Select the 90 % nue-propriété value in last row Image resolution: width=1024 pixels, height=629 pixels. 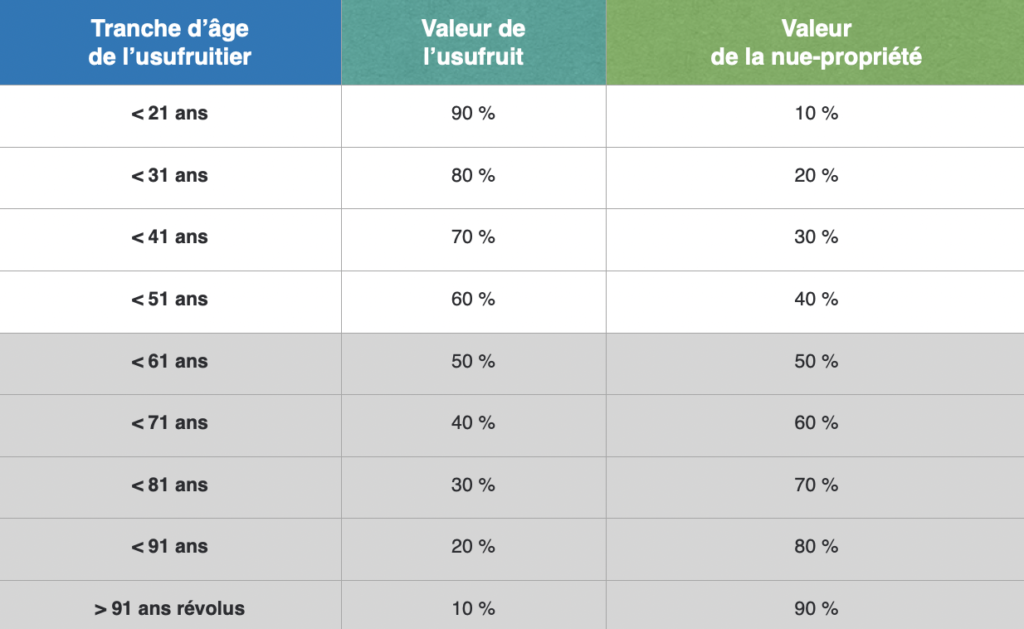pyautogui.click(x=815, y=608)
